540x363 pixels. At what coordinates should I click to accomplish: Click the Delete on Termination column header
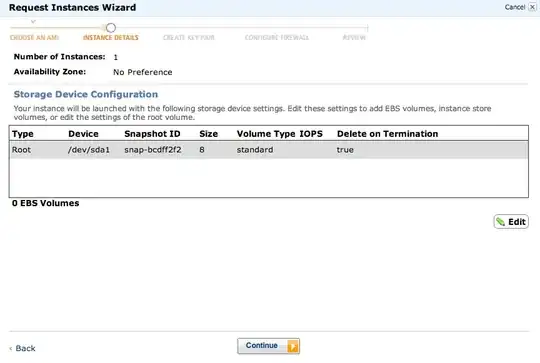387,134
